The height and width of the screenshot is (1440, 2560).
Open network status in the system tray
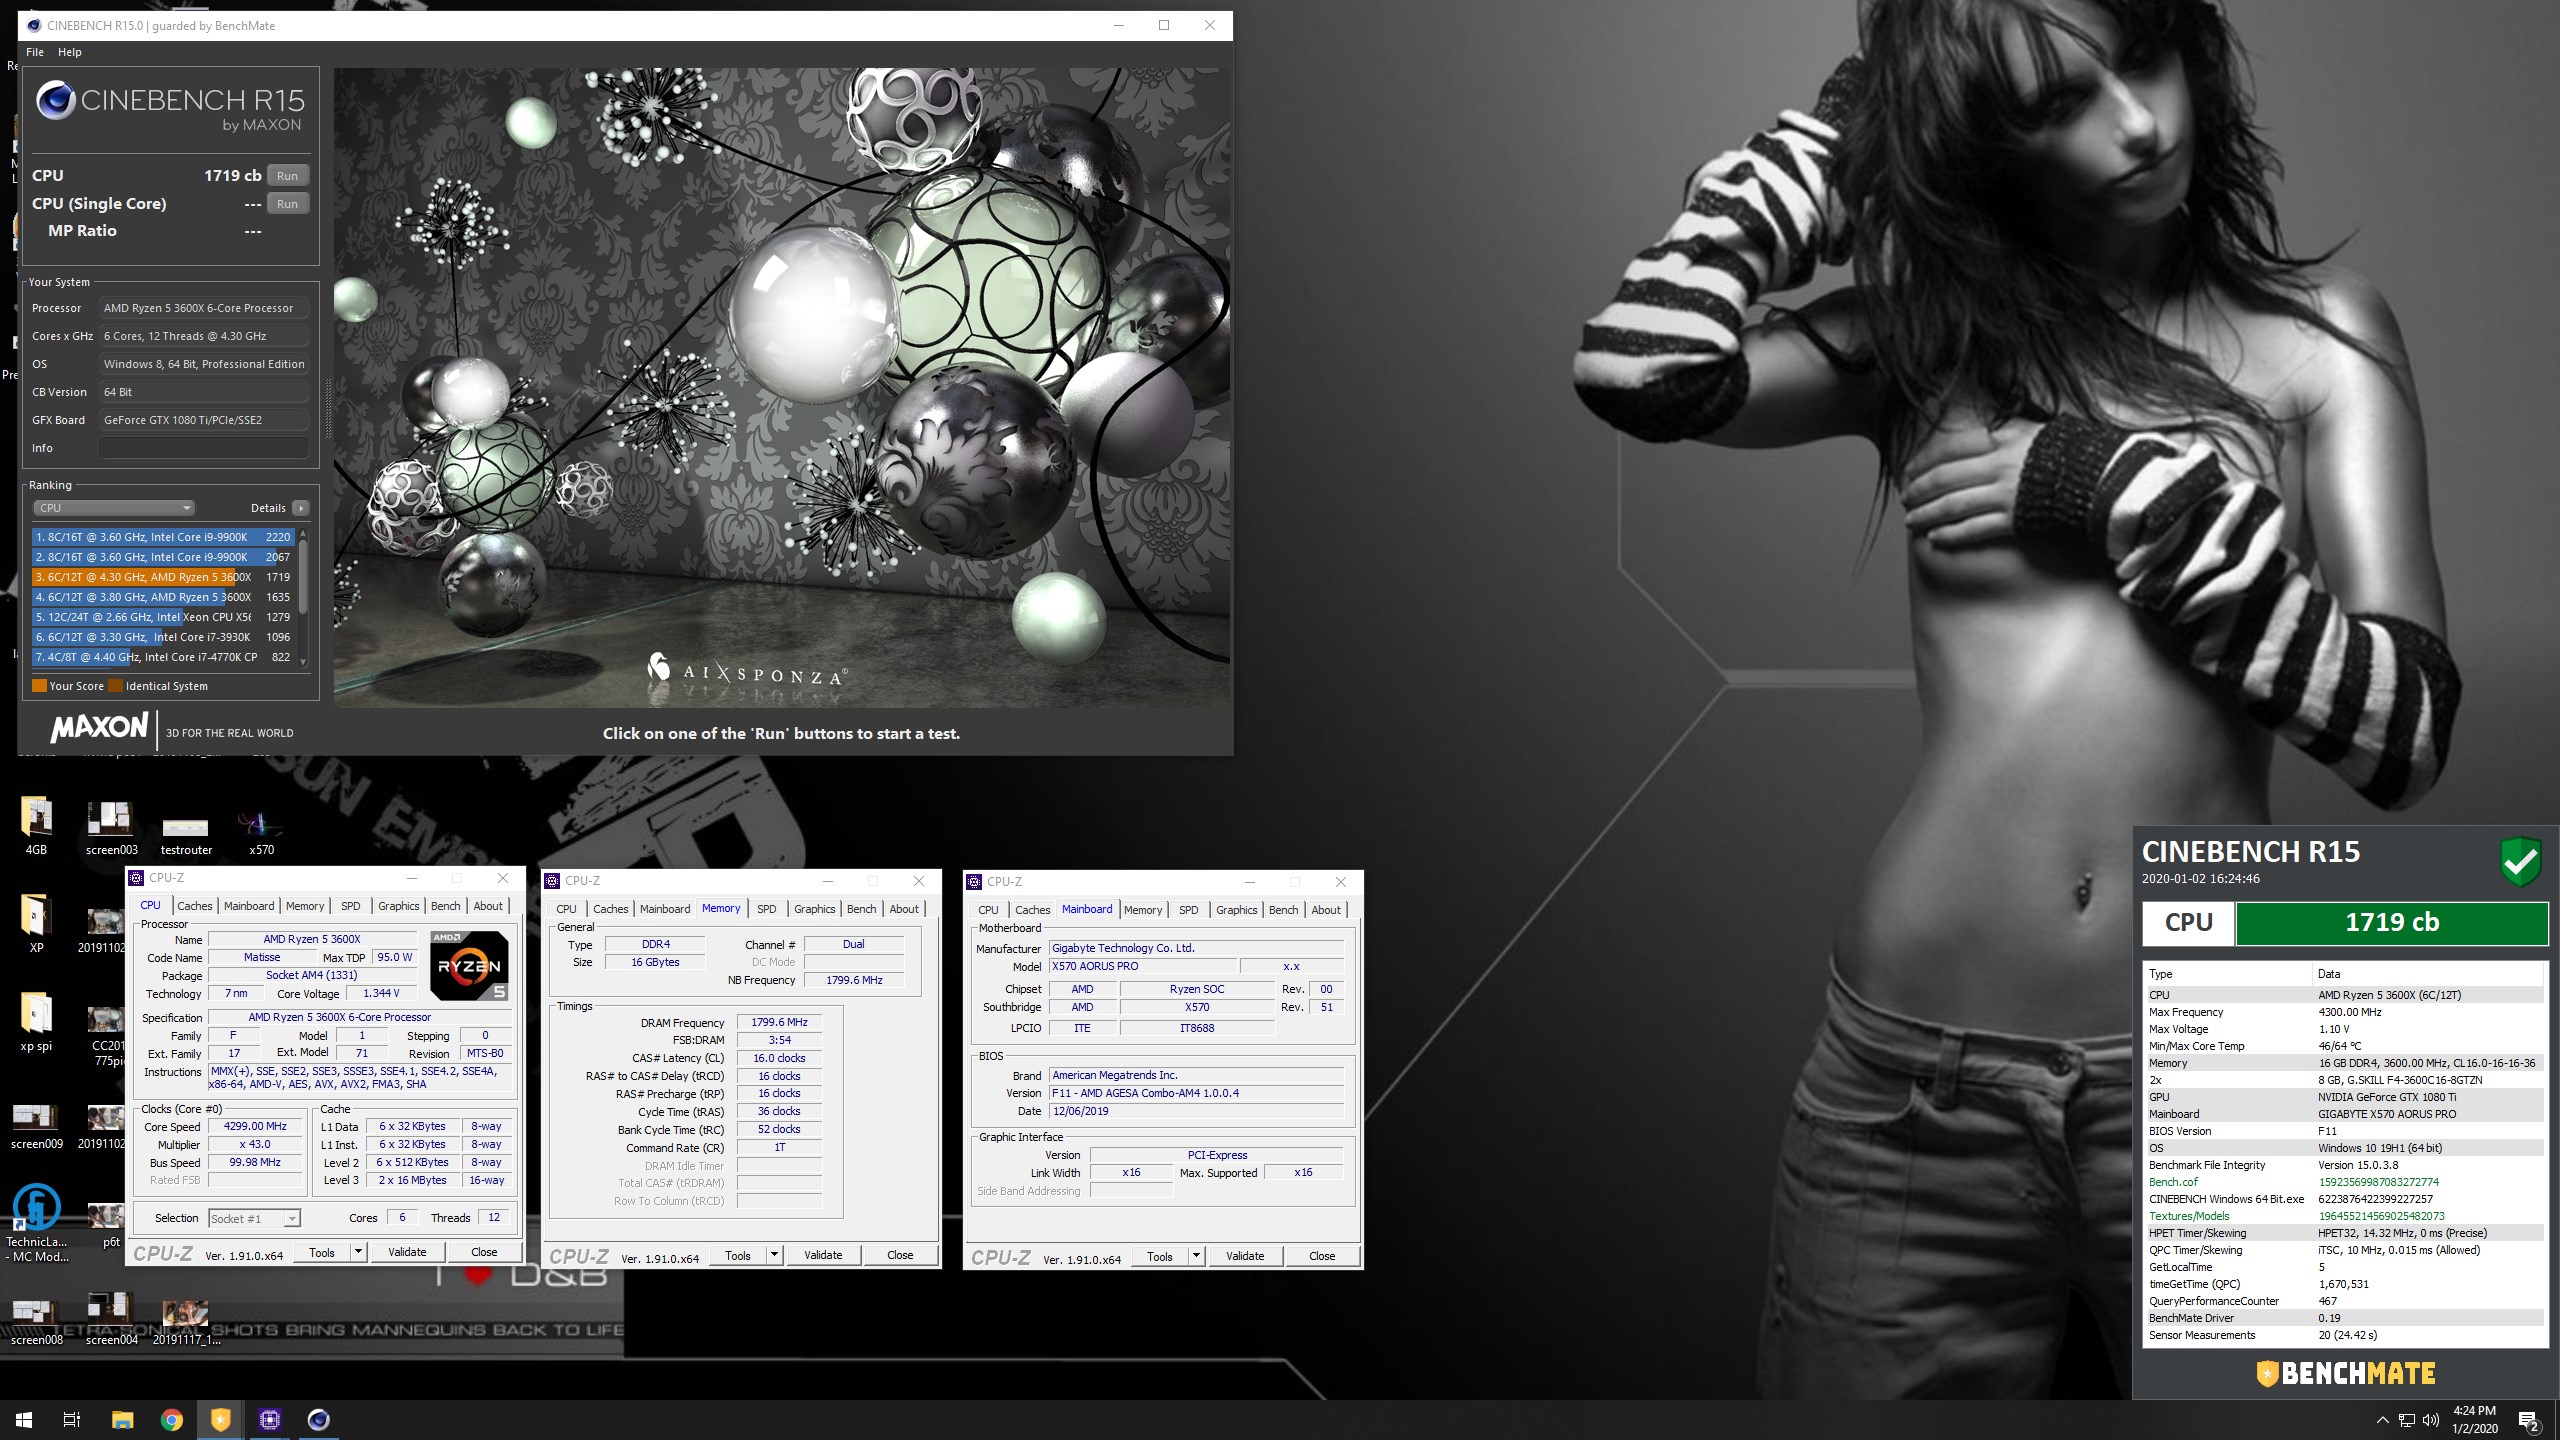tap(2407, 1420)
